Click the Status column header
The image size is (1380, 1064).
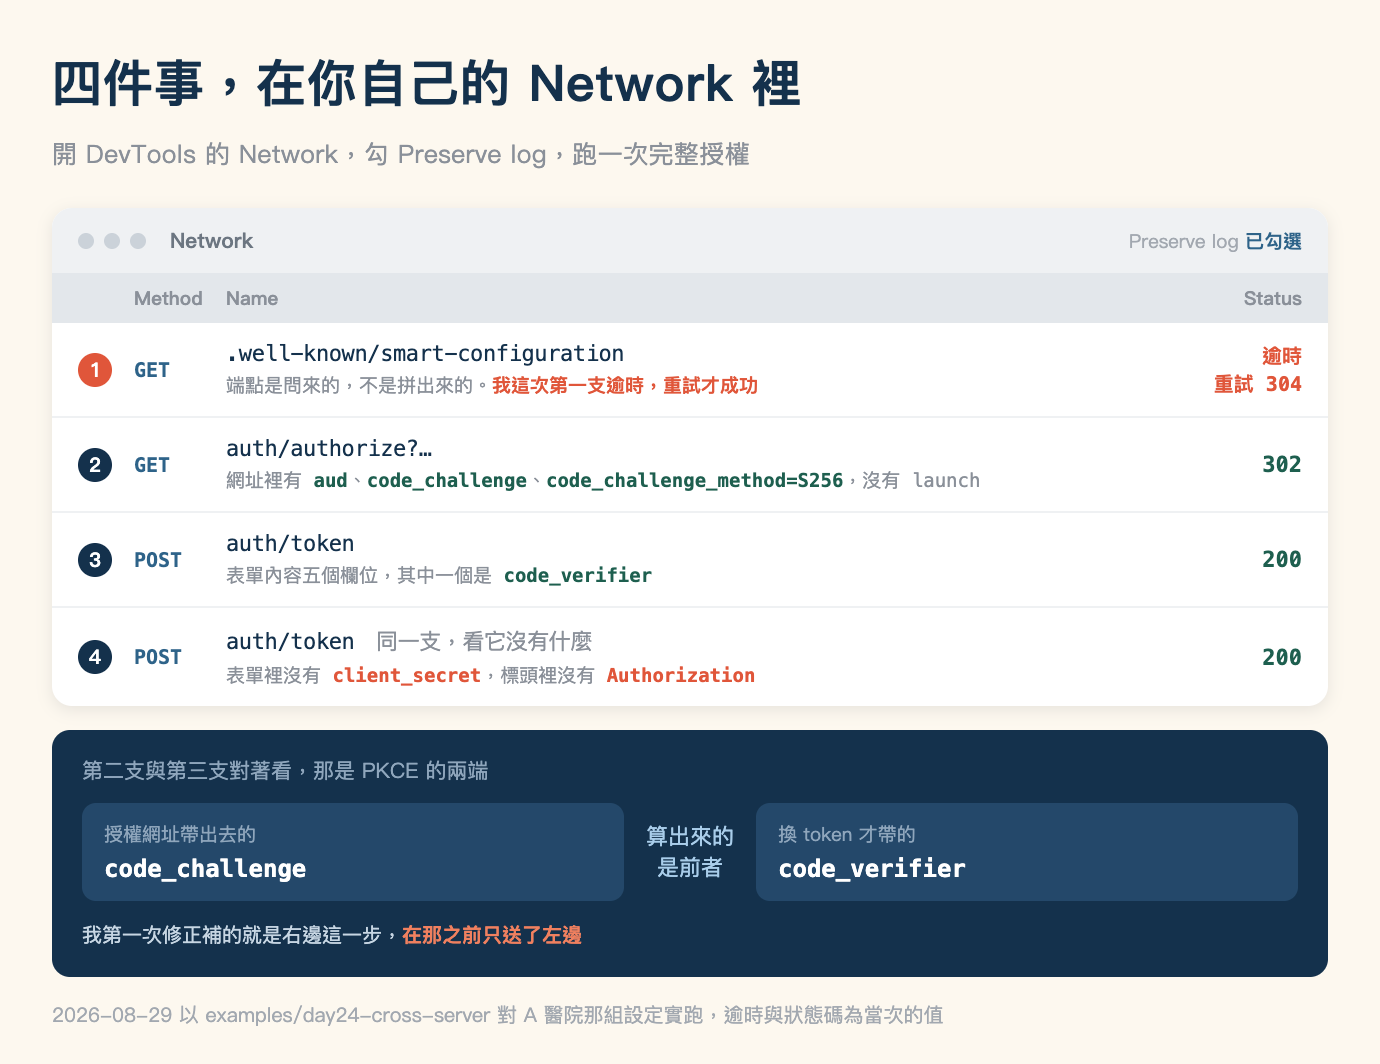[x=1272, y=298]
